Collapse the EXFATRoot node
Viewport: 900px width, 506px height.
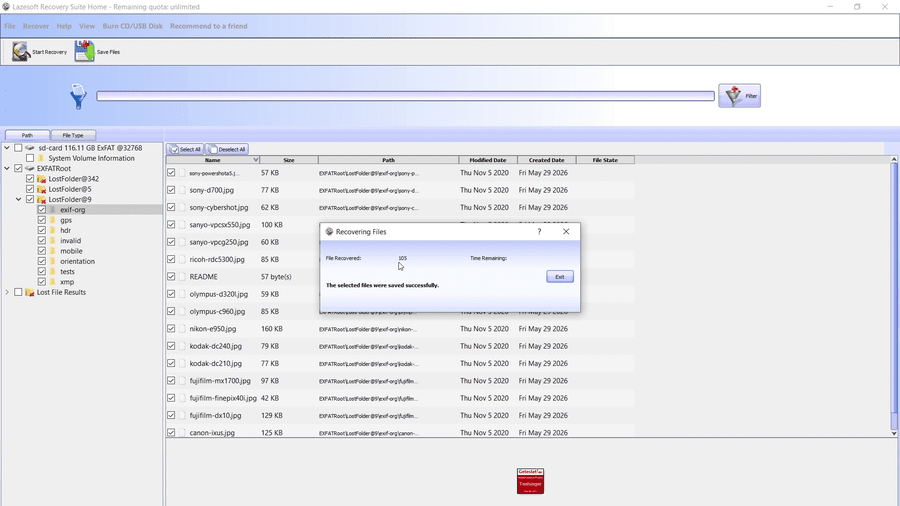pyautogui.click(x=7, y=169)
